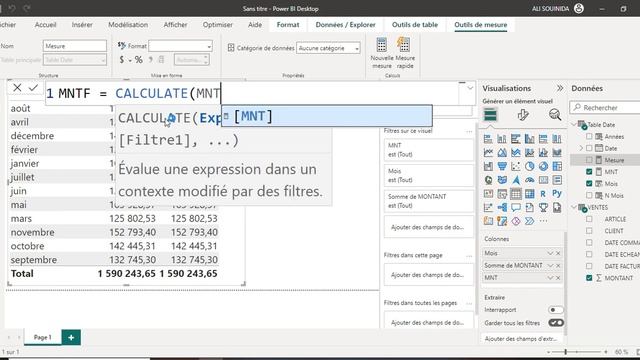Open the Mois column field dropdown

550,253
